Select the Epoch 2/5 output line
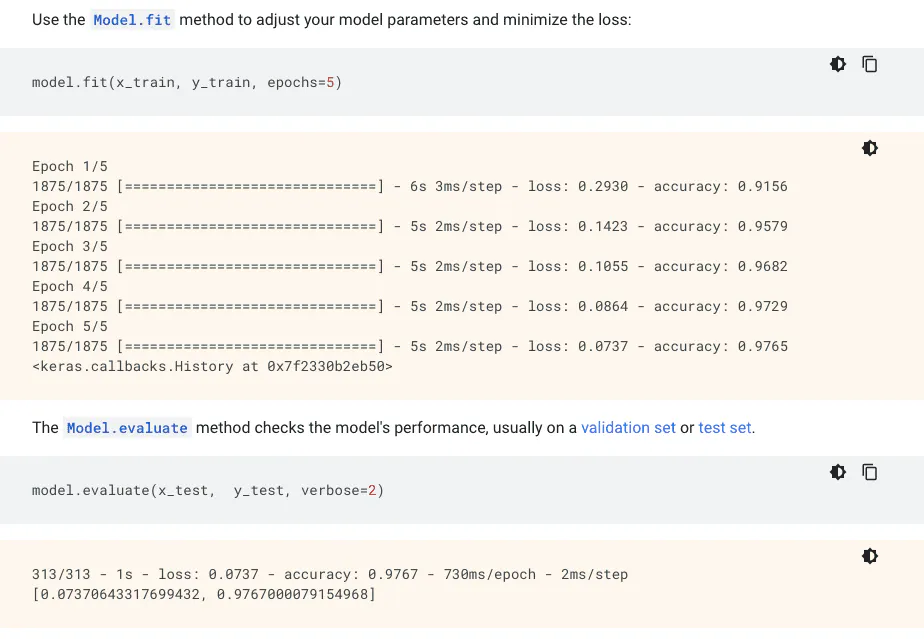 click(70, 206)
